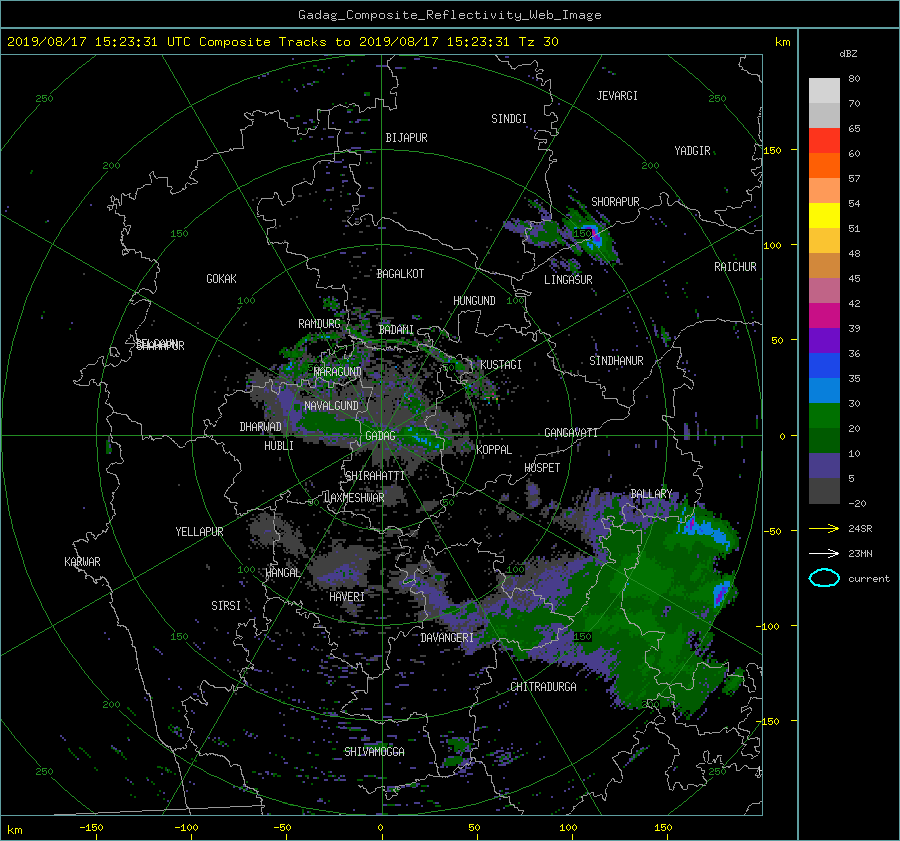Click the NAVALGUND city label
Image resolution: width=900 pixels, height=841 pixels.
pyautogui.click(x=331, y=406)
